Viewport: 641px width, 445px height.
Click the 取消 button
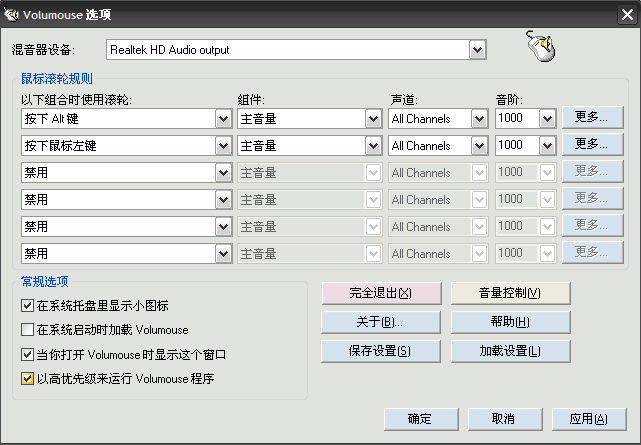click(x=505, y=419)
